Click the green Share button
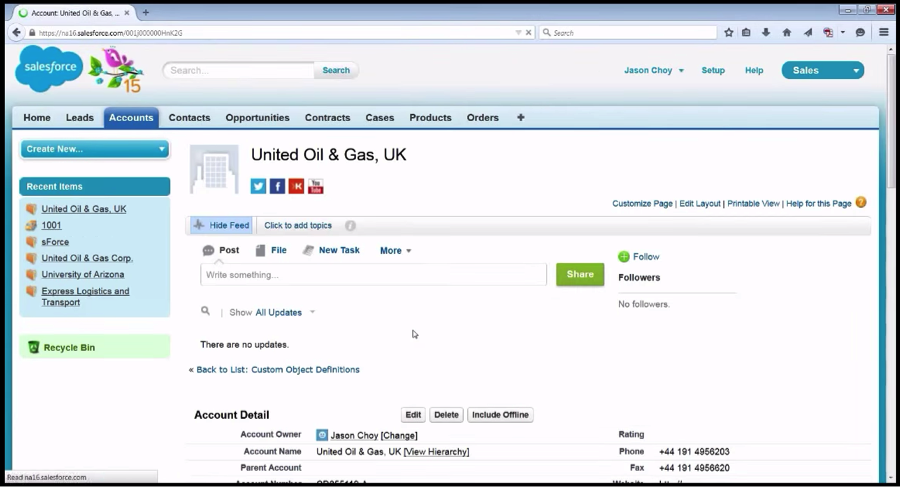 point(580,274)
